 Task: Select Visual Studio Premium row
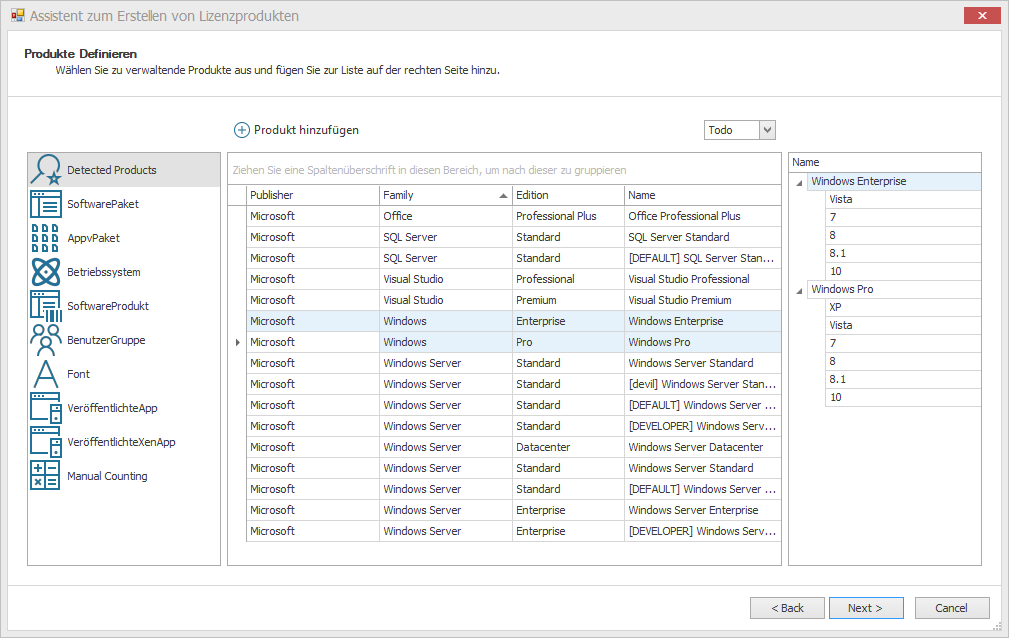pyautogui.click(x=514, y=300)
